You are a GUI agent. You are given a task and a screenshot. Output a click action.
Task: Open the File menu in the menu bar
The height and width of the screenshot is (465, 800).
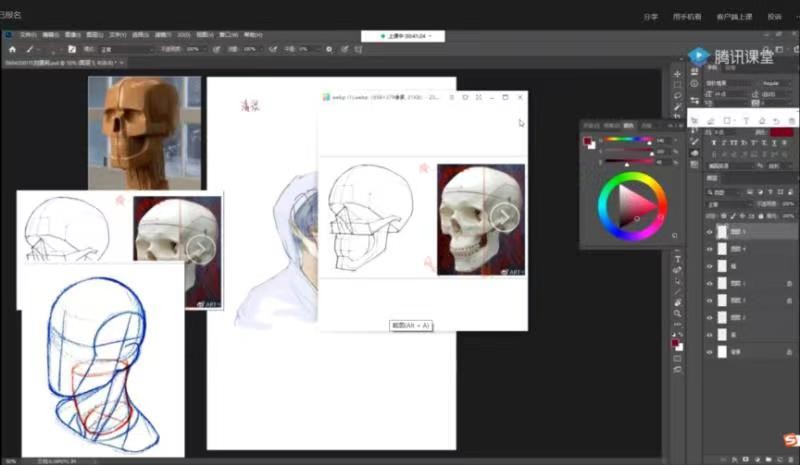coord(28,34)
